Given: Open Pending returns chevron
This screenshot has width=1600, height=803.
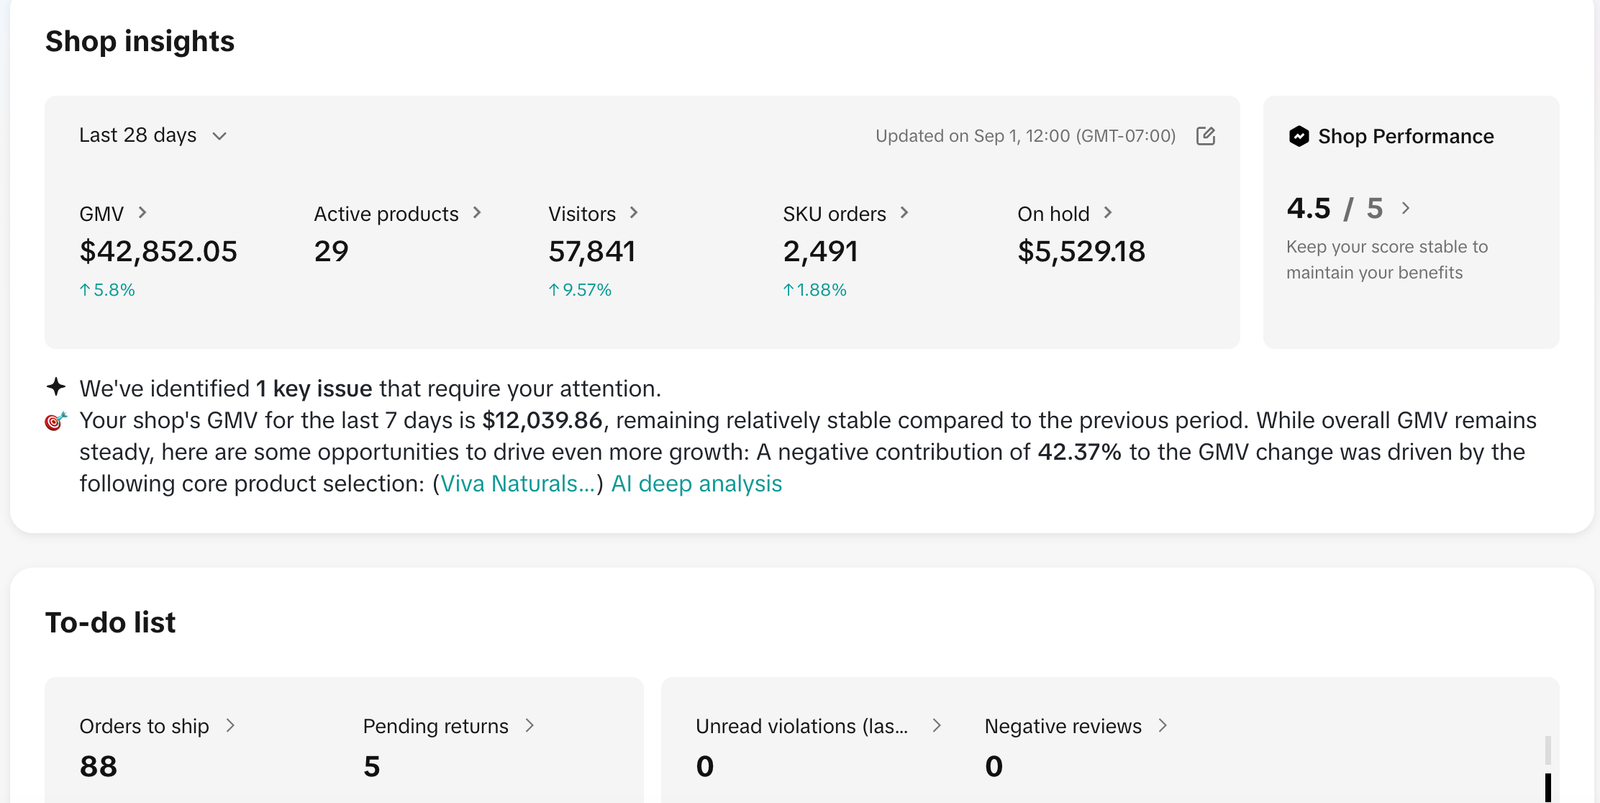Looking at the screenshot, I should point(529,725).
